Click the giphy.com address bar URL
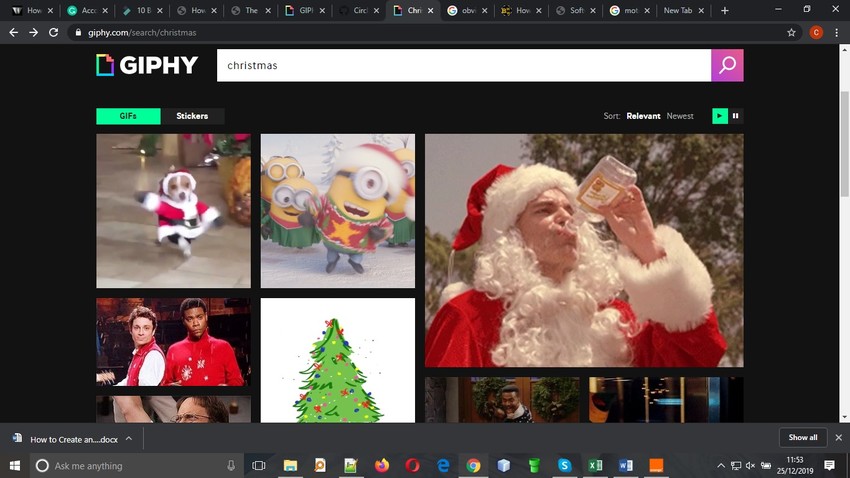 click(142, 33)
